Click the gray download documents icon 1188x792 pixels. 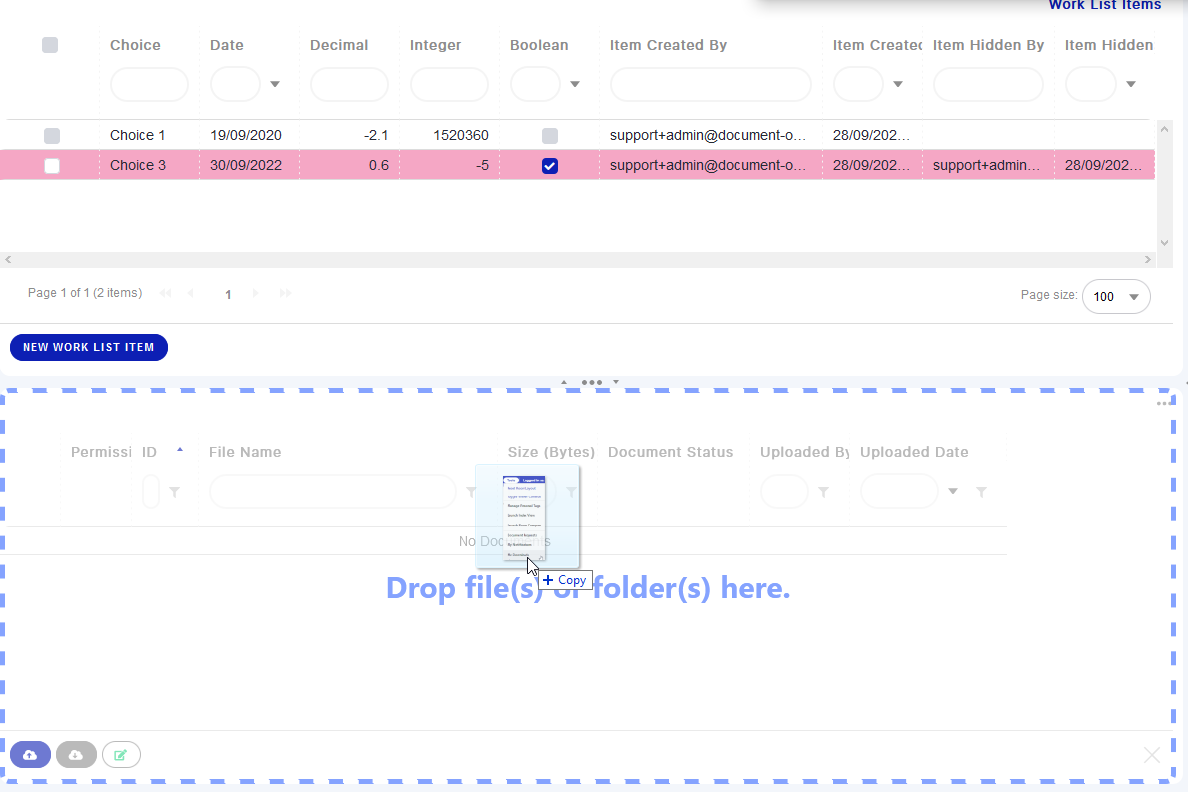(76, 754)
